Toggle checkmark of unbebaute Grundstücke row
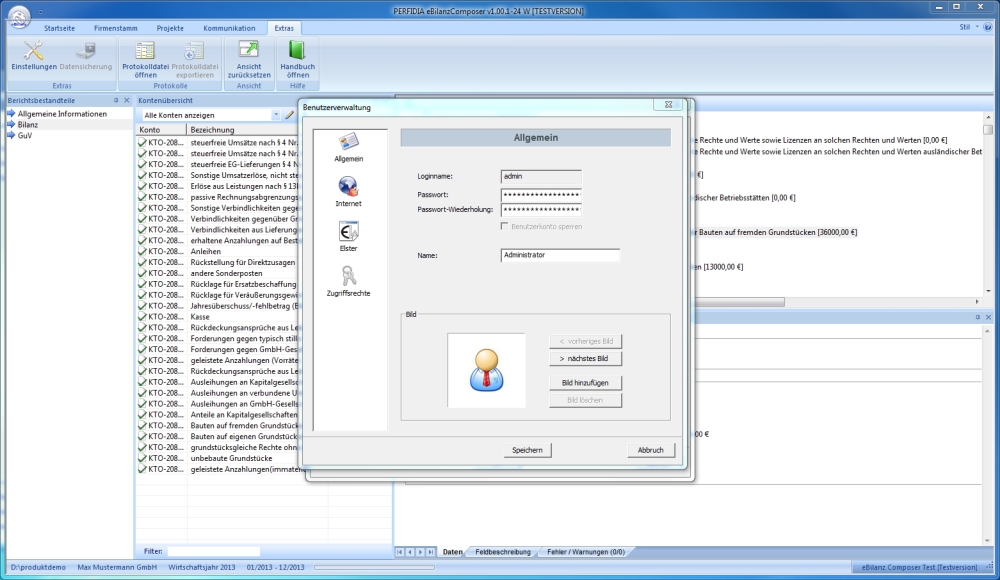This screenshot has width=1000, height=580. pyautogui.click(x=142, y=458)
